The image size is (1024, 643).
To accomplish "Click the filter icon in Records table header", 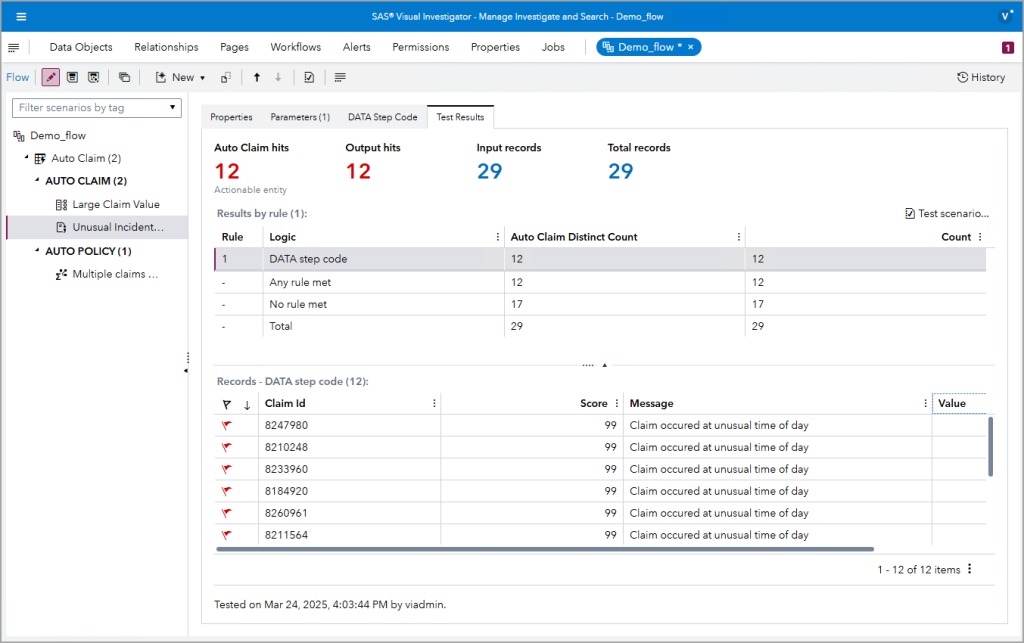I will point(228,403).
